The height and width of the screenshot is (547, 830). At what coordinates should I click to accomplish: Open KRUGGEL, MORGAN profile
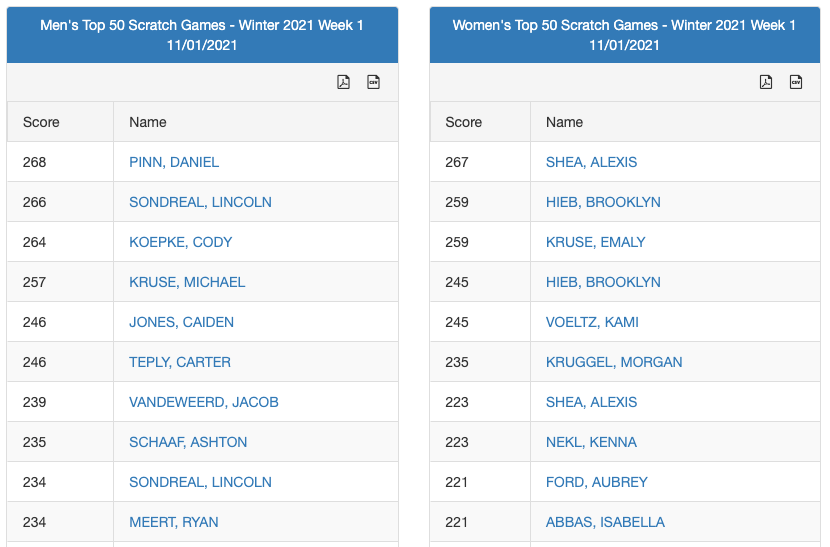tap(614, 362)
